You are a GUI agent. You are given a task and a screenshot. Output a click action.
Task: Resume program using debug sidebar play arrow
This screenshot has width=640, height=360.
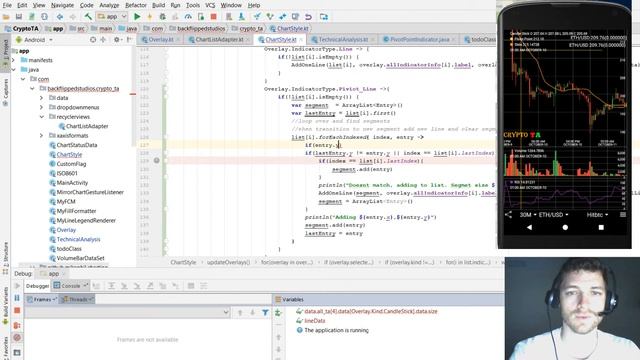click(17, 286)
